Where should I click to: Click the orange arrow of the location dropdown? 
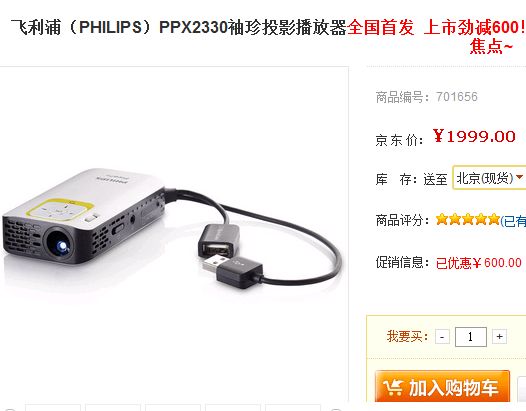tap(520, 177)
